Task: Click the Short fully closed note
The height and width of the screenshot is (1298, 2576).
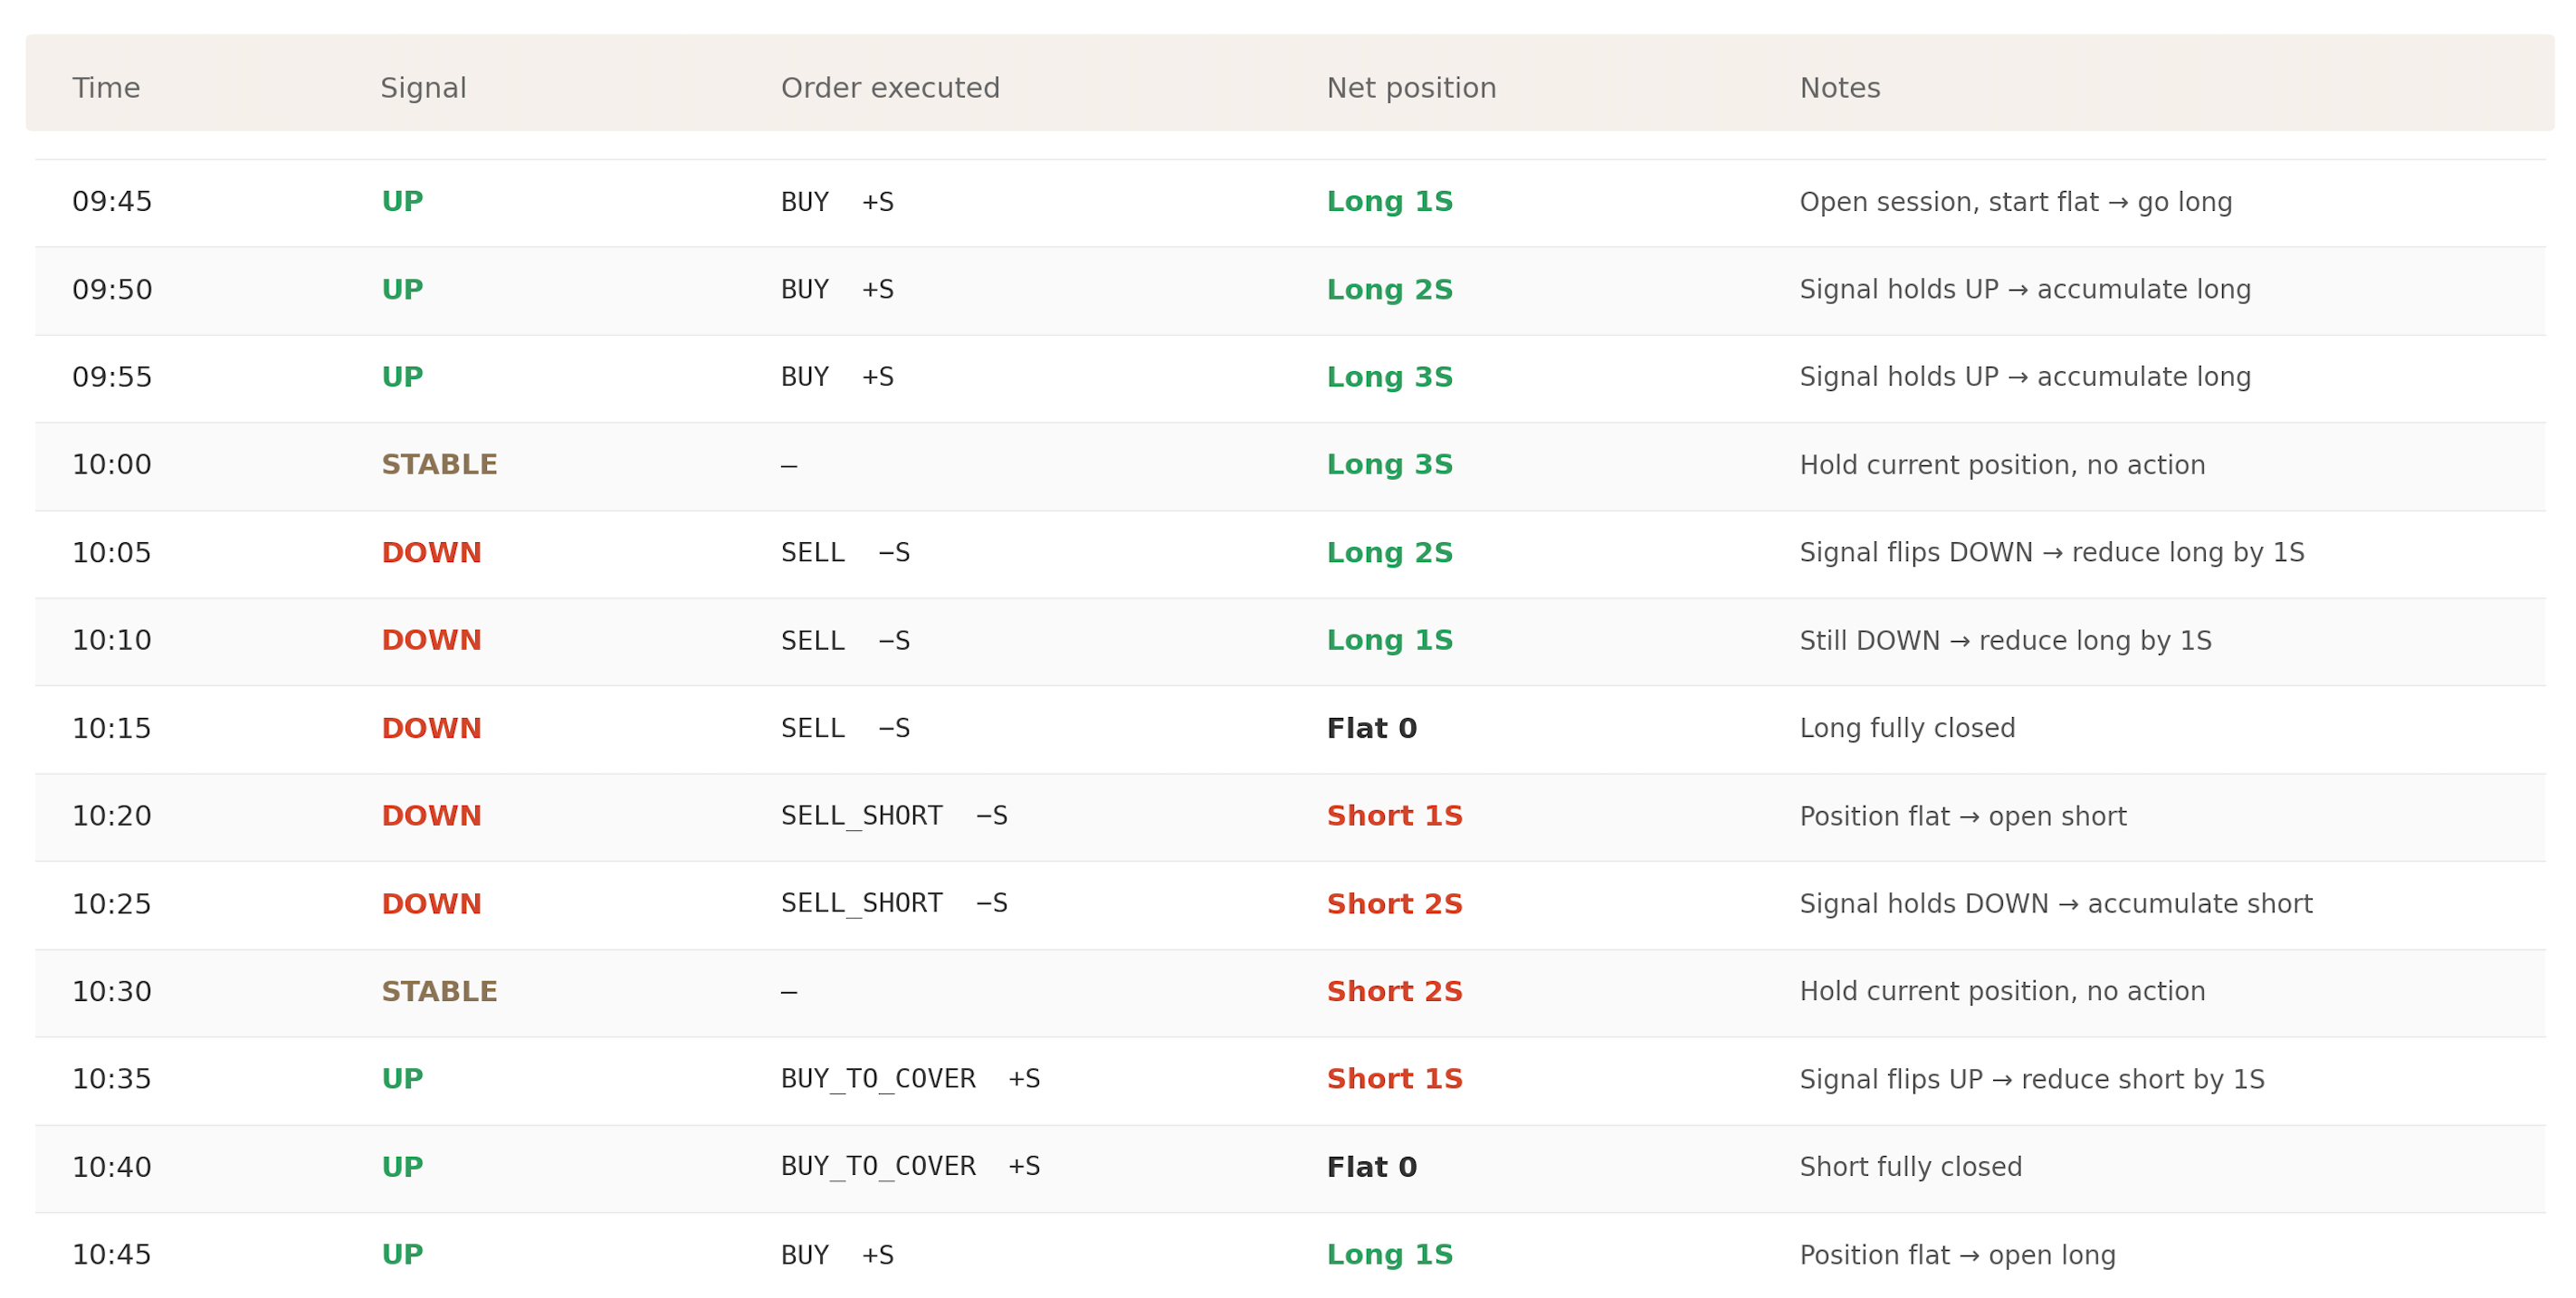Action: point(1910,1167)
